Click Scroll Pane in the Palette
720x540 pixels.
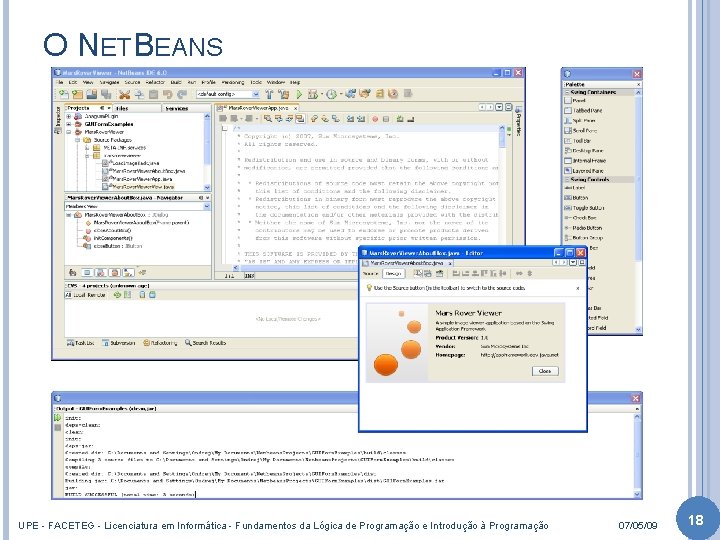(x=580, y=130)
